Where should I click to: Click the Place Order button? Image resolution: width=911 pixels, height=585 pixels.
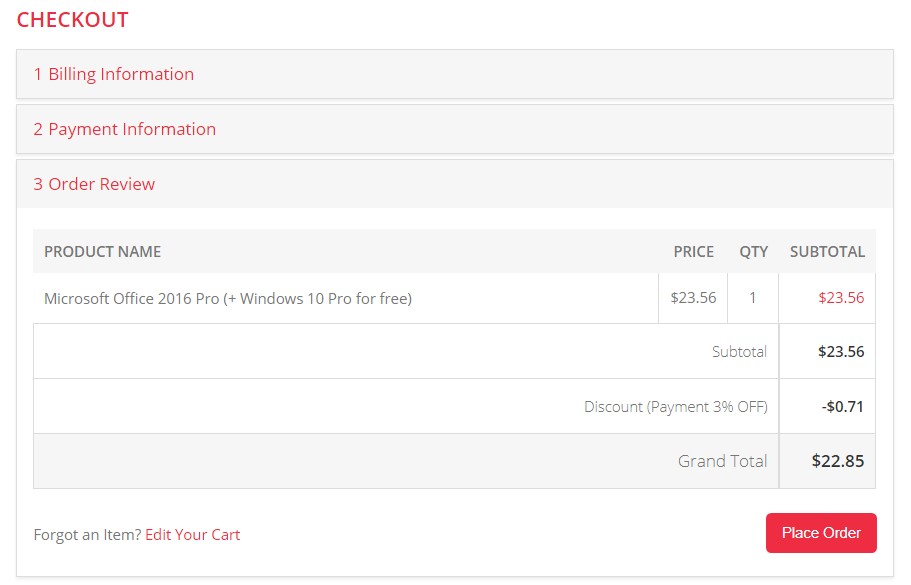tap(821, 533)
